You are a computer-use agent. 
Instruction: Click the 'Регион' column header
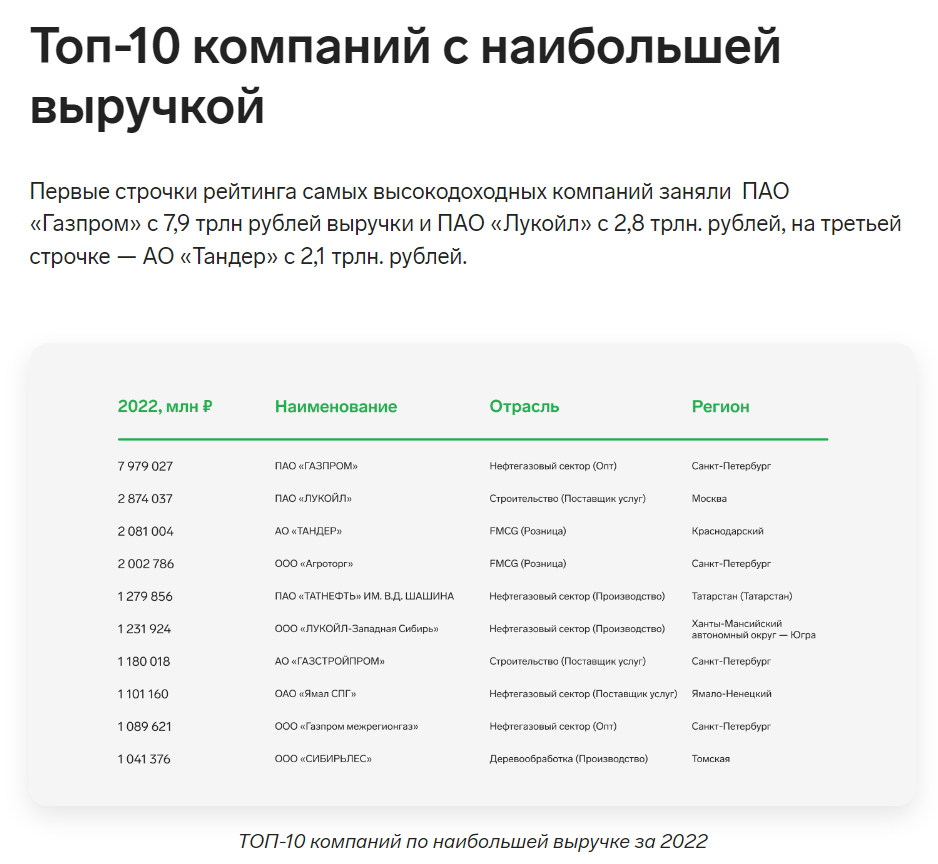pyautogui.click(x=720, y=407)
